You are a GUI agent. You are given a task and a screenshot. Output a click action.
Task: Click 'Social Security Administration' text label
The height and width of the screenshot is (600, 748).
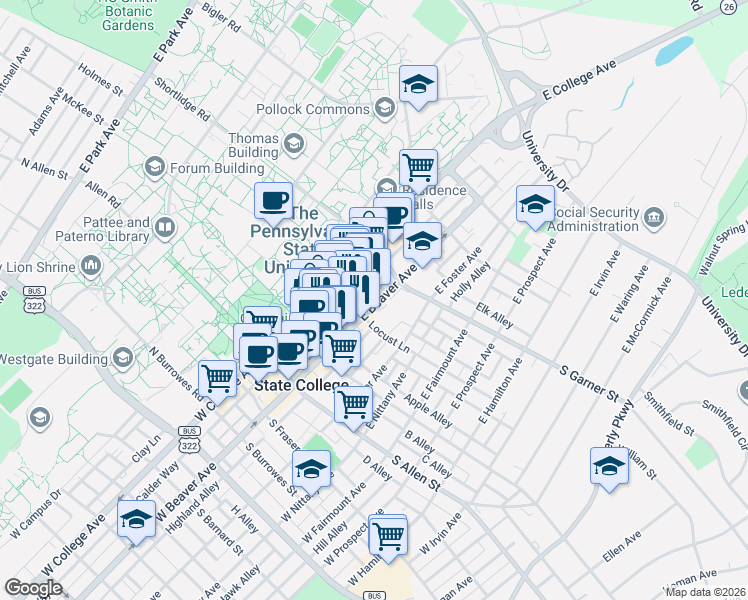click(593, 219)
